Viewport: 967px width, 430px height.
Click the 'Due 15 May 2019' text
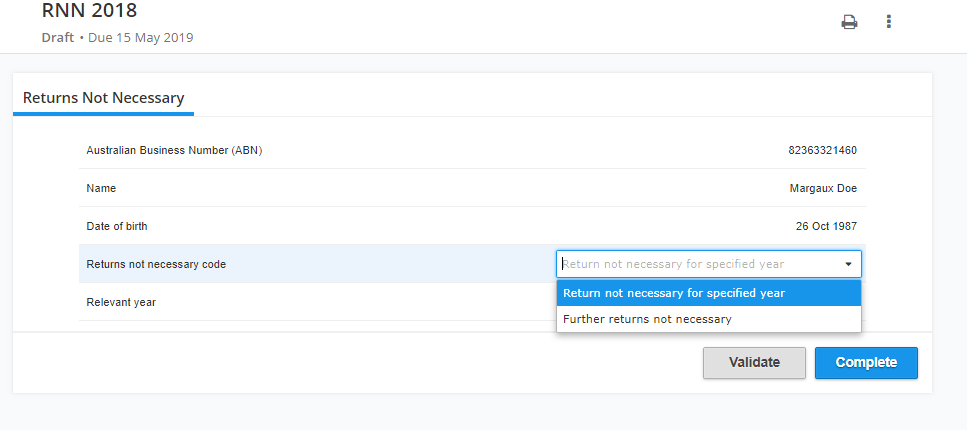pyautogui.click(x=141, y=38)
